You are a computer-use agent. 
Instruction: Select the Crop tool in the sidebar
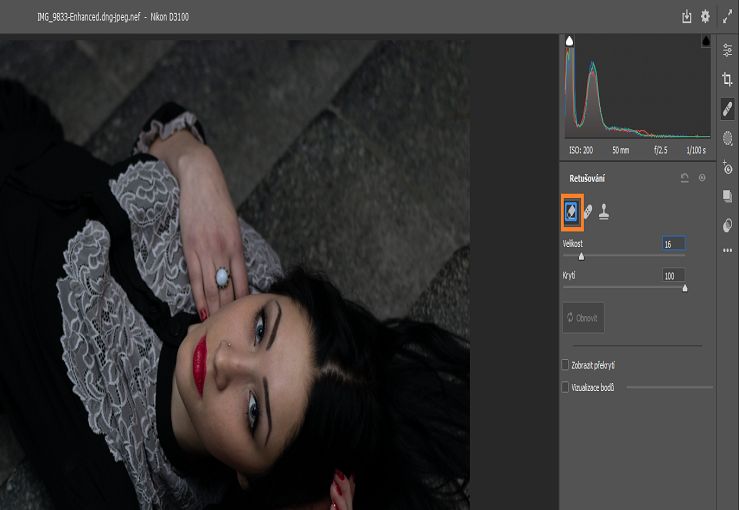[728, 79]
